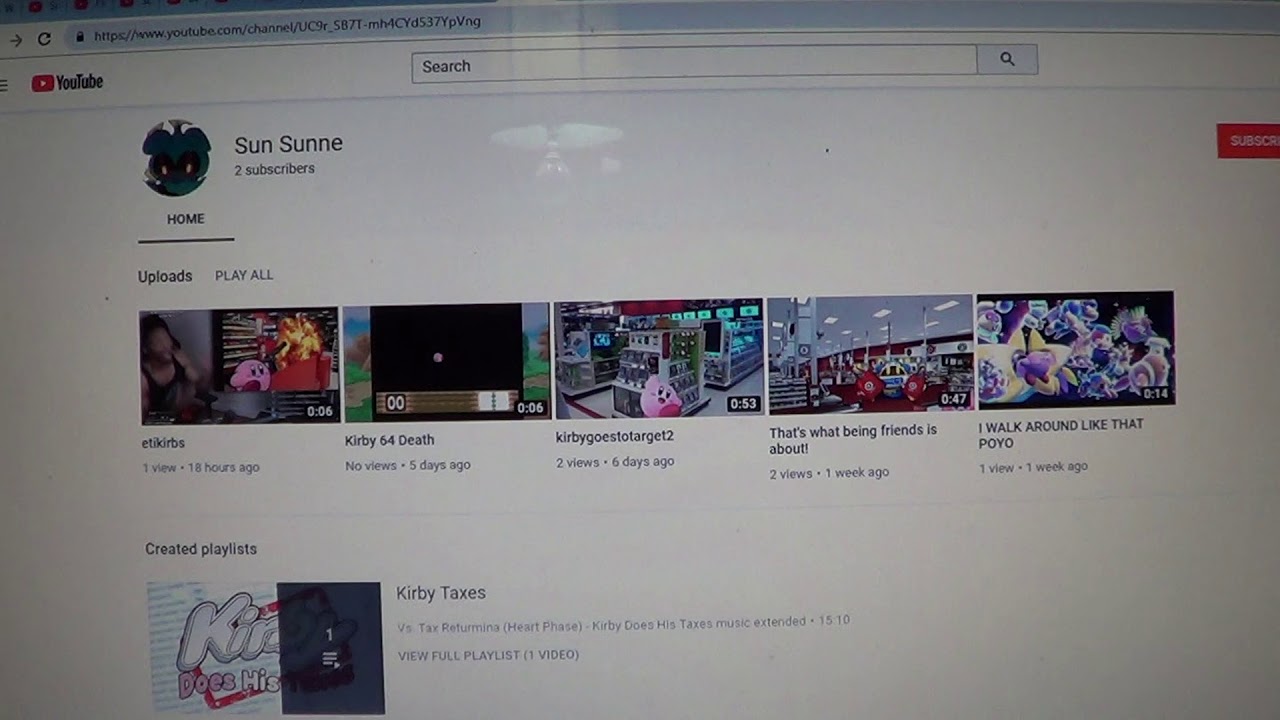Open "I WALK AROUND LIKE THAT POYO" title
Image resolution: width=1280 pixels, height=720 pixels.
[x=1061, y=434]
